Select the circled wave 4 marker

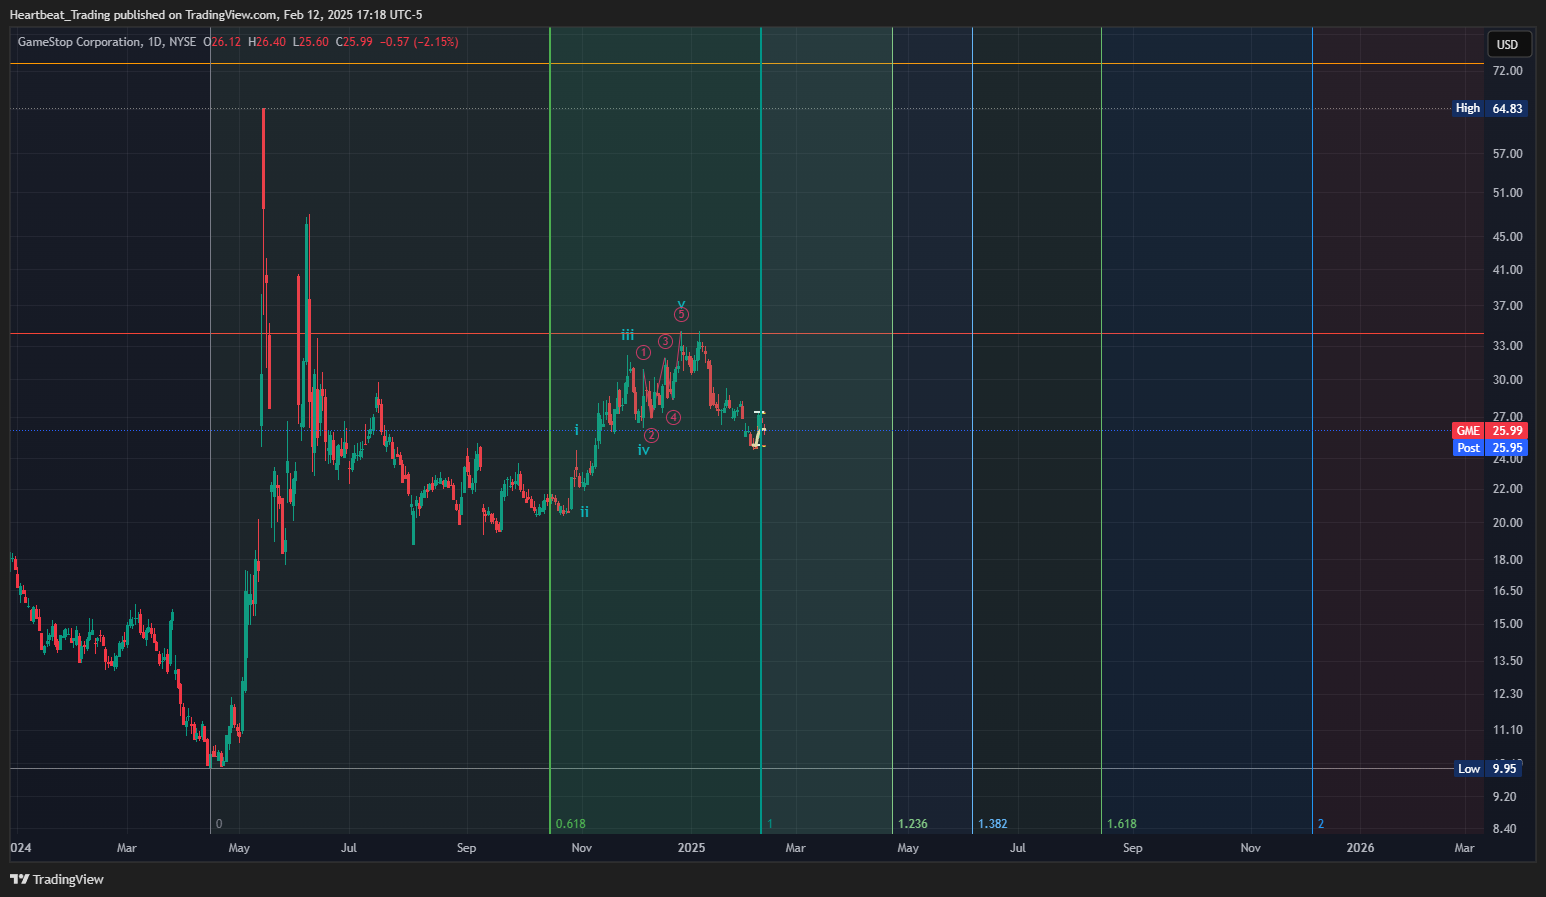674,417
